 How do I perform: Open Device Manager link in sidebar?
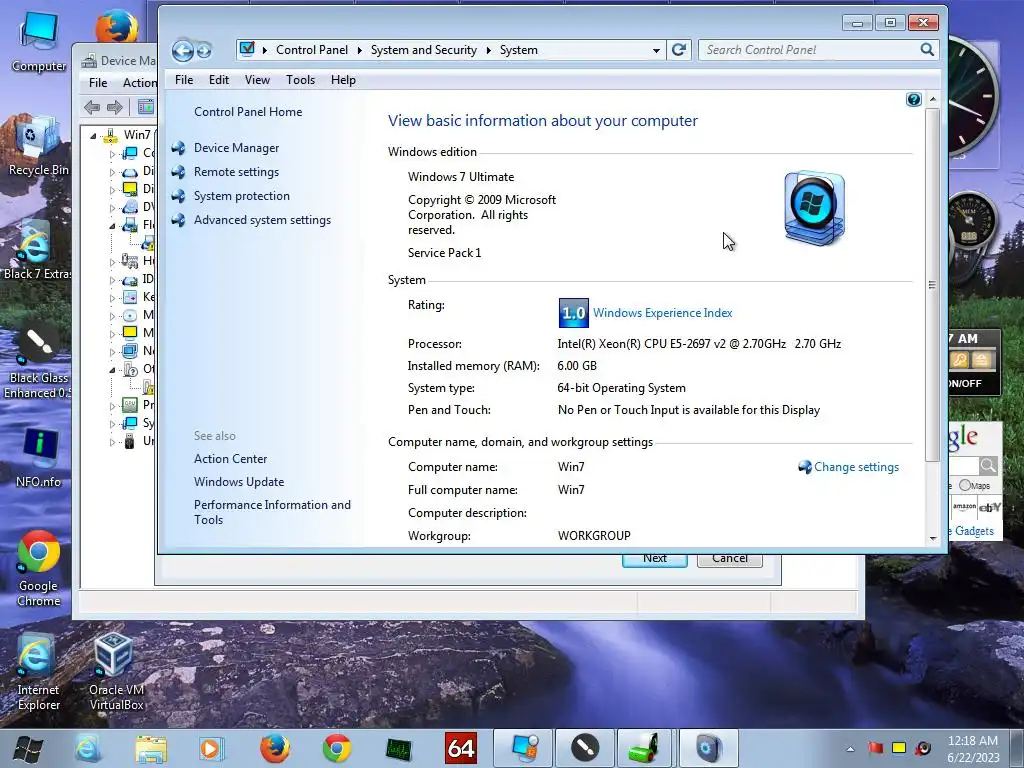click(236, 148)
